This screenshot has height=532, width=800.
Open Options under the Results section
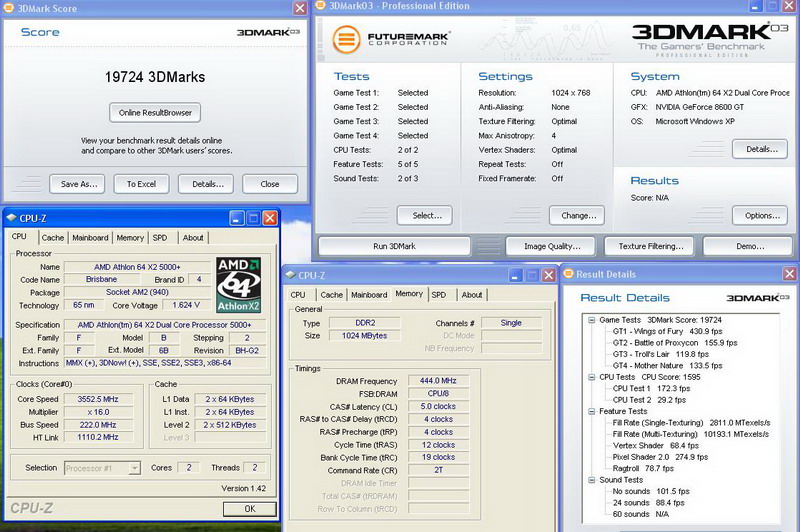[x=760, y=216]
